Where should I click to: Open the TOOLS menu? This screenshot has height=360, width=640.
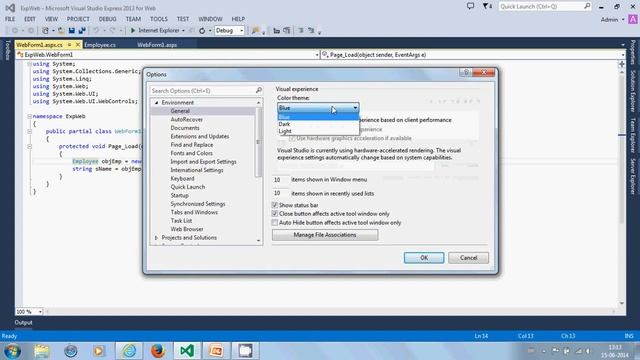pyautogui.click(x=158, y=19)
